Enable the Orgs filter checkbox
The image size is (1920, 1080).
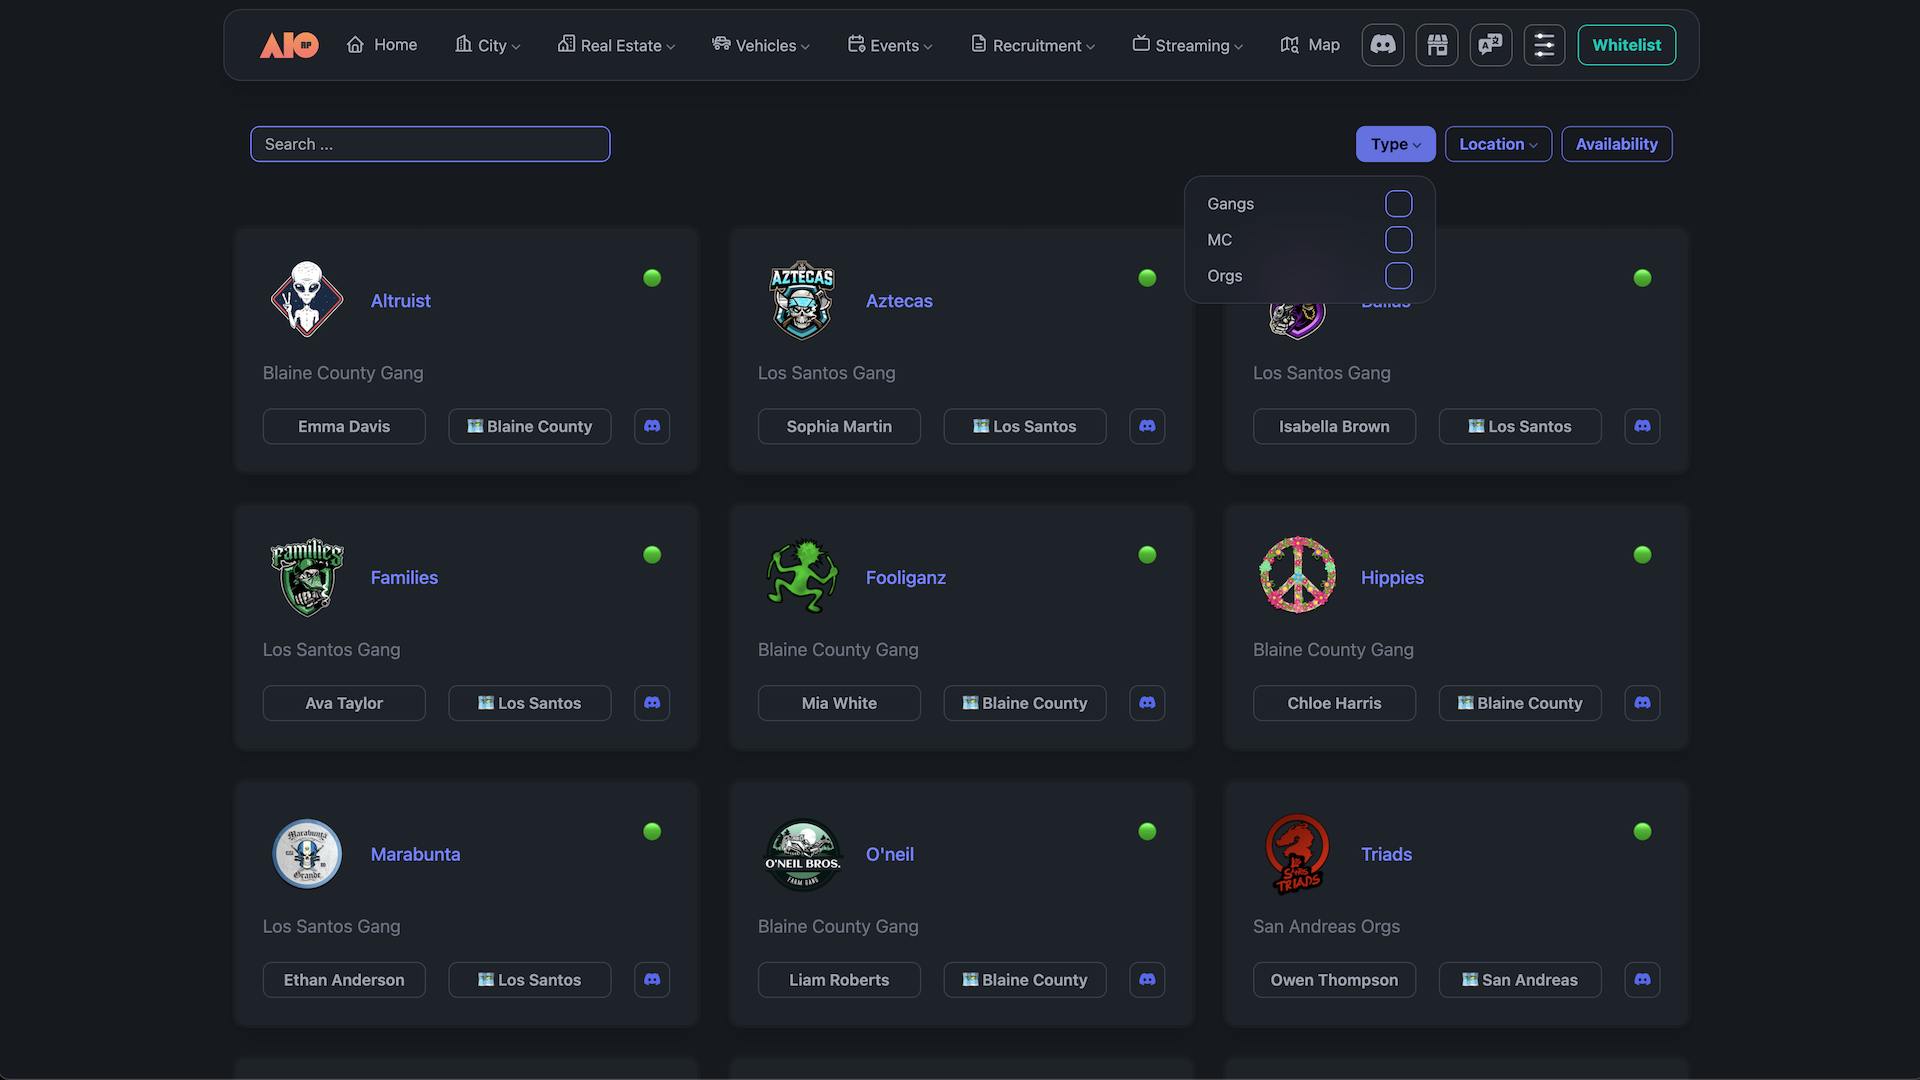[x=1398, y=276]
